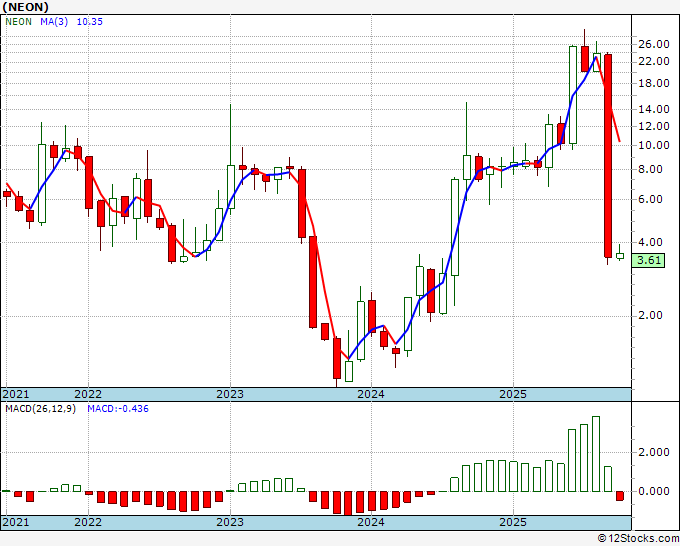
Task: Click the MACD:-0.436 value readout
Action: 118,409
